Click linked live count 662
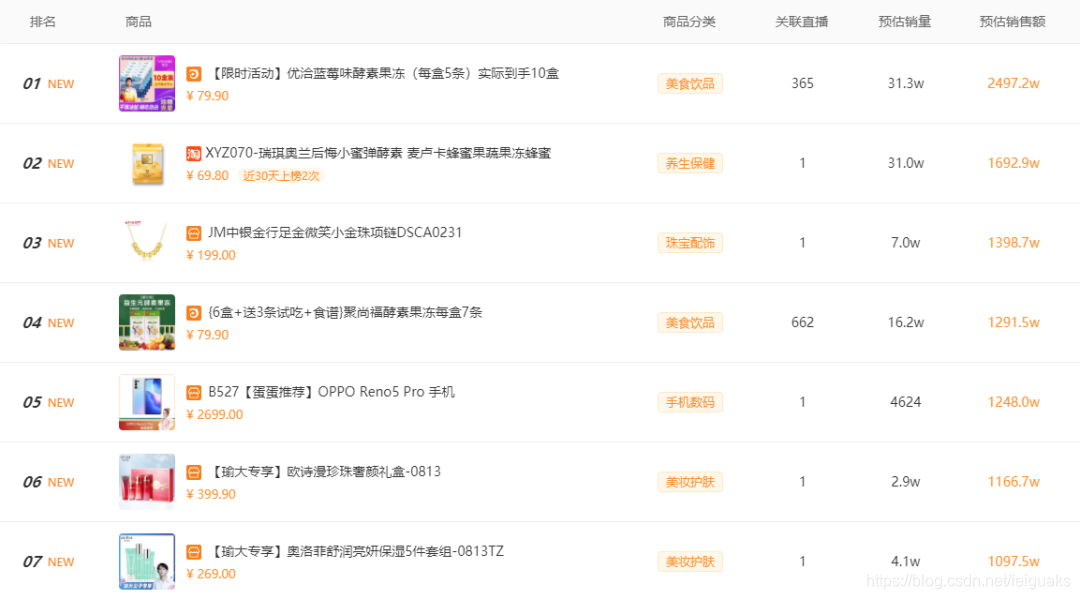Screen dimensions: 1080x599 tap(802, 322)
